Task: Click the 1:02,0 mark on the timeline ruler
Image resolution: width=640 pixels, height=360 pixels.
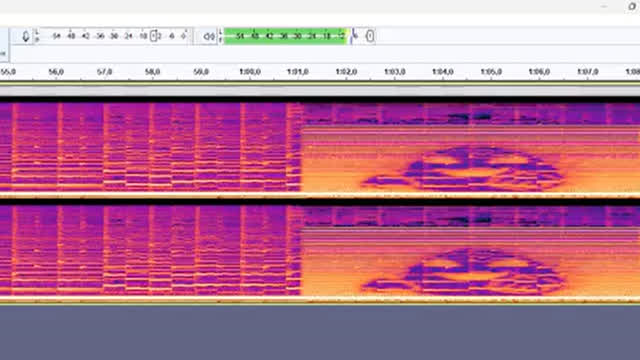Action: (347, 72)
